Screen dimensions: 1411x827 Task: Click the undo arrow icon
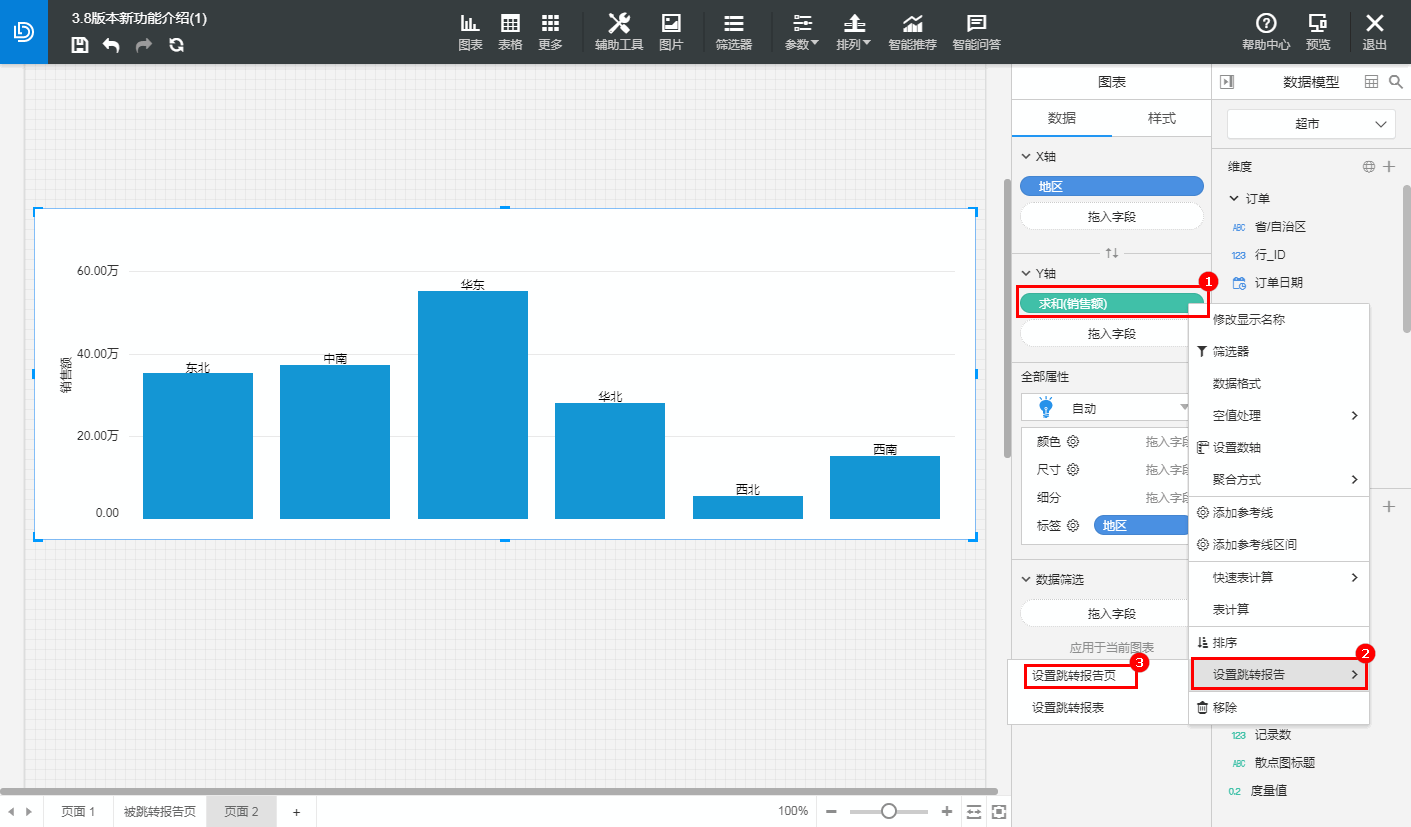coord(111,45)
